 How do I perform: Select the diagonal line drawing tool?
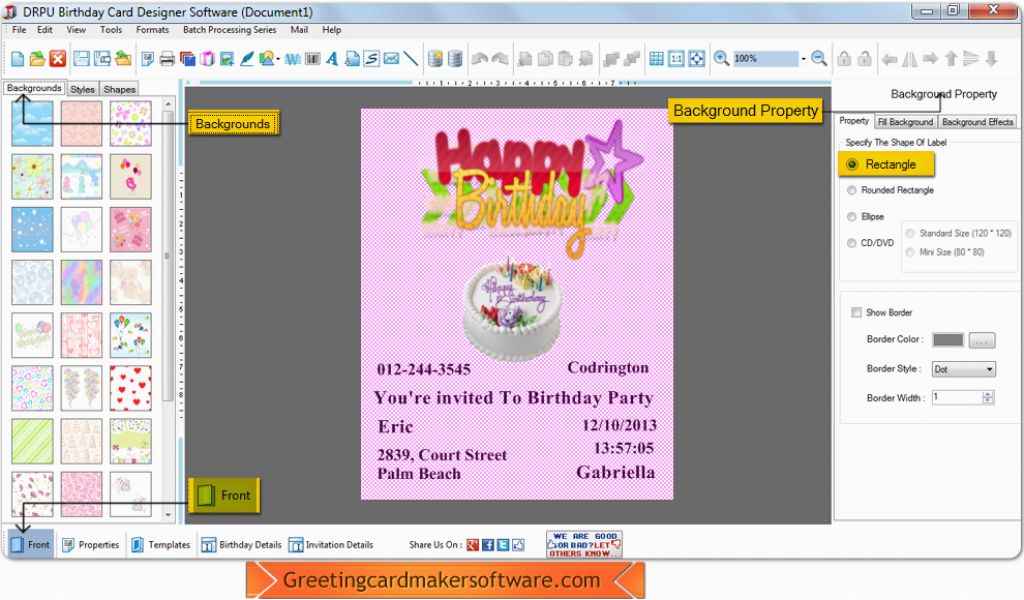point(411,59)
